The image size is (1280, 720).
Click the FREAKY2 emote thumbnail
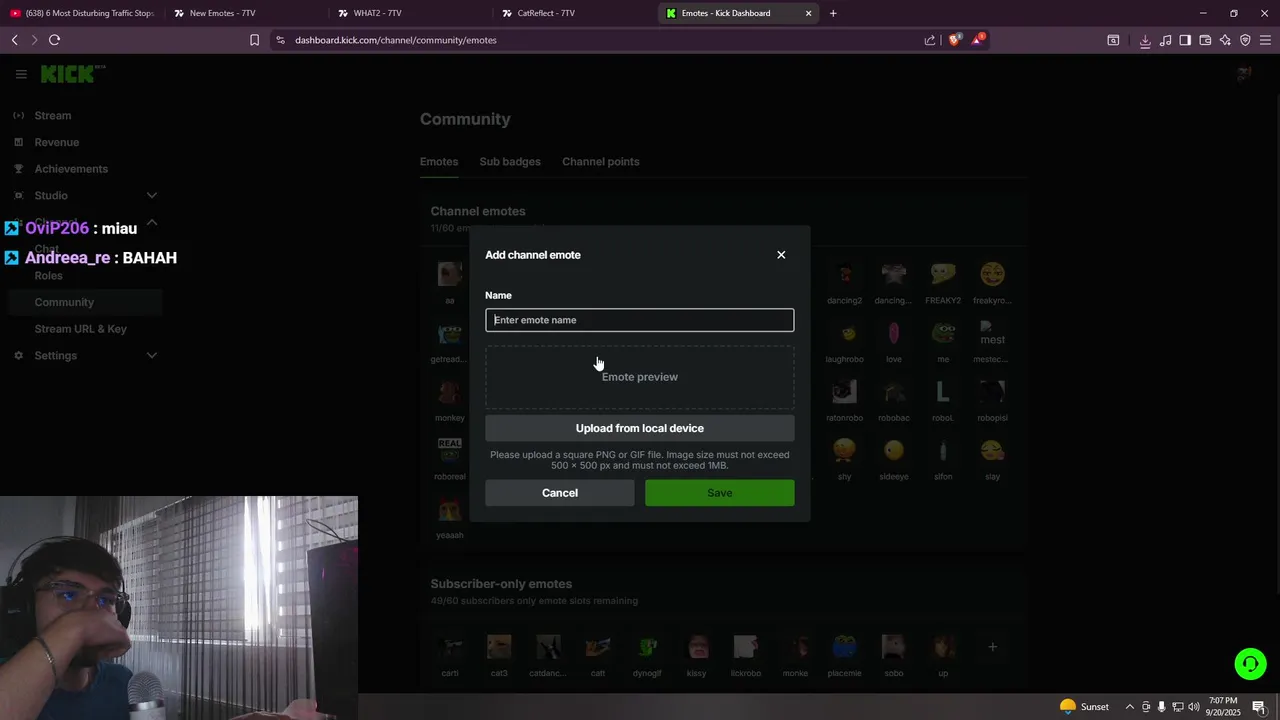943,274
